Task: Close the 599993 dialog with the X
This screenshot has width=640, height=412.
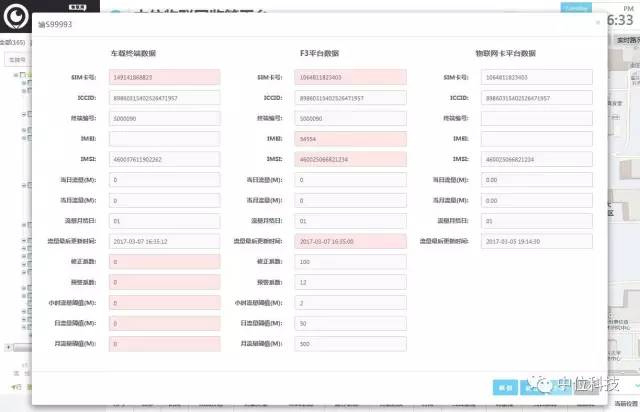Action: click(x=598, y=22)
